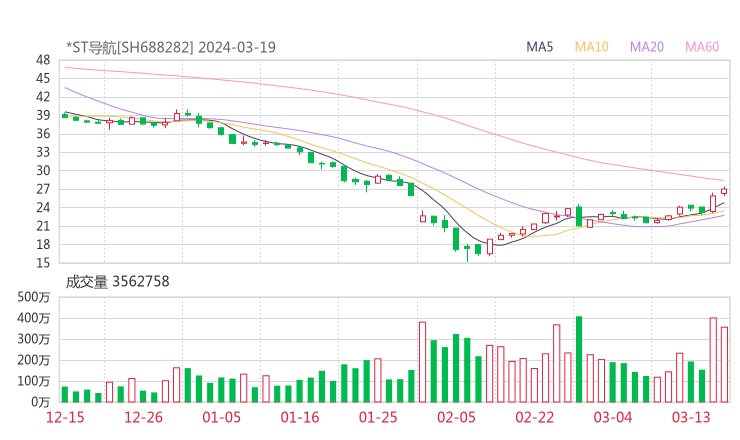Click the 30 price axis label
This screenshot has height=440, width=740.
(x=43, y=170)
